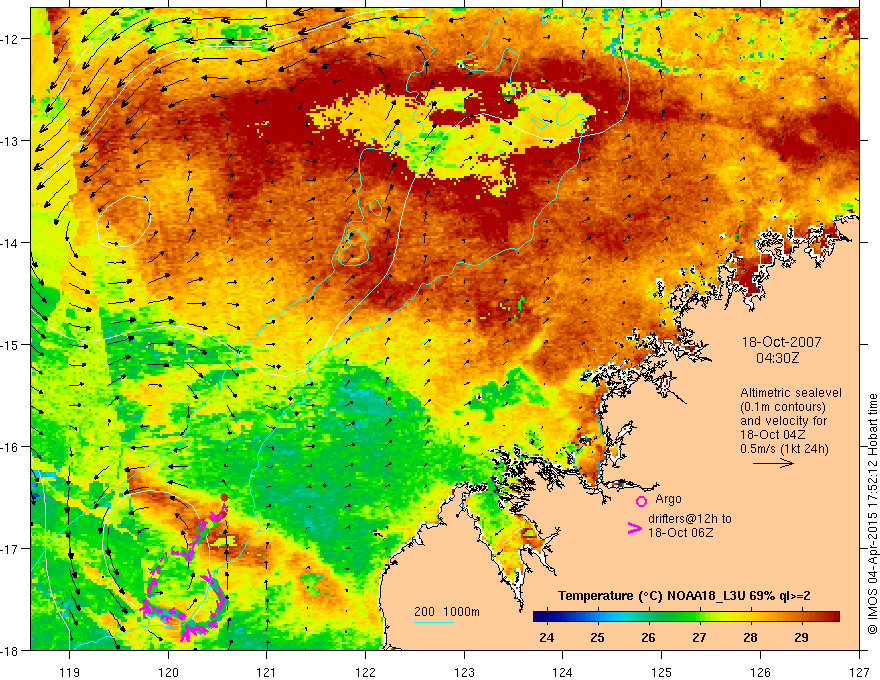Click the magenta Argo circle legend symbol

pos(641,501)
